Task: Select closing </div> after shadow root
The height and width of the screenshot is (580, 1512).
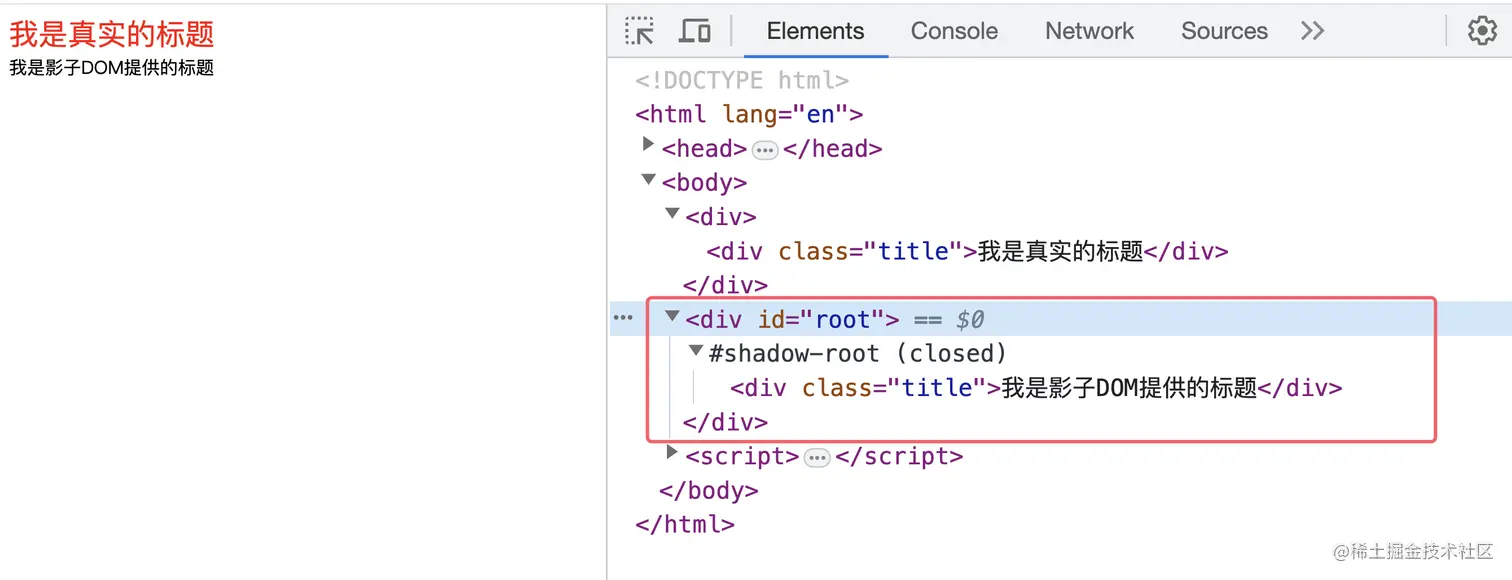Action: click(x=725, y=421)
